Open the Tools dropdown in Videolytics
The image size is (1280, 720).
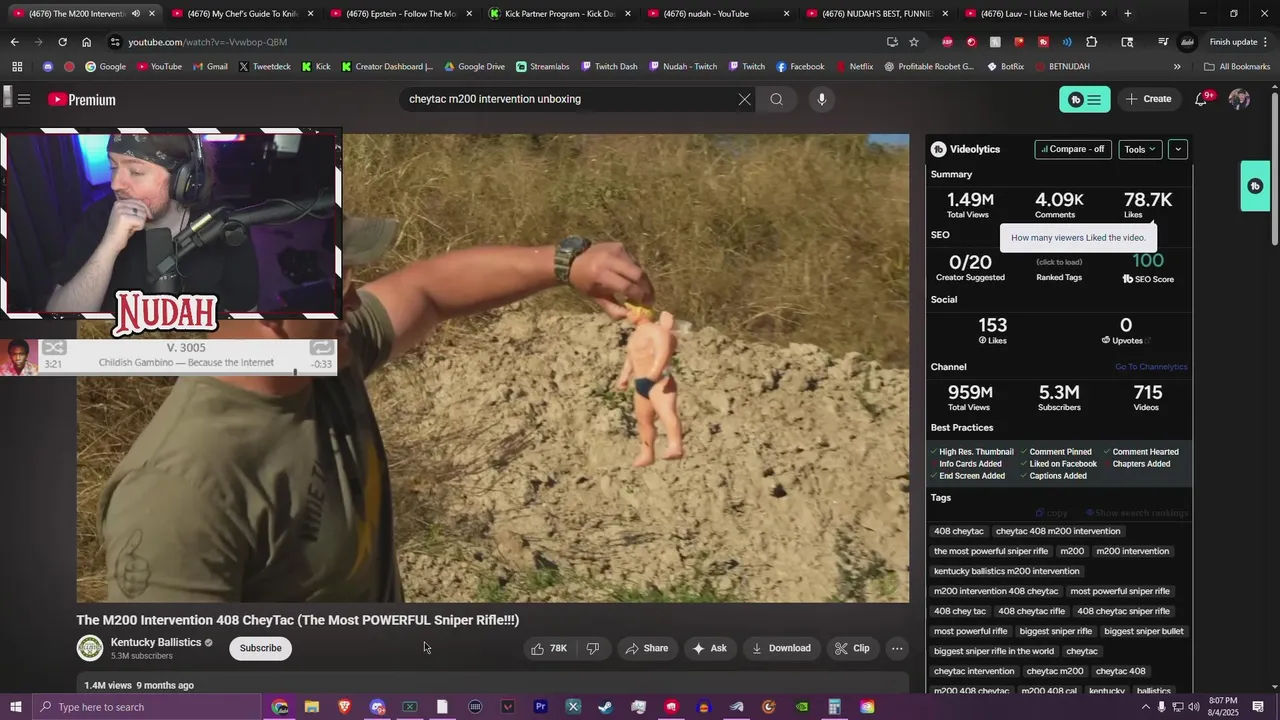click(x=1140, y=149)
